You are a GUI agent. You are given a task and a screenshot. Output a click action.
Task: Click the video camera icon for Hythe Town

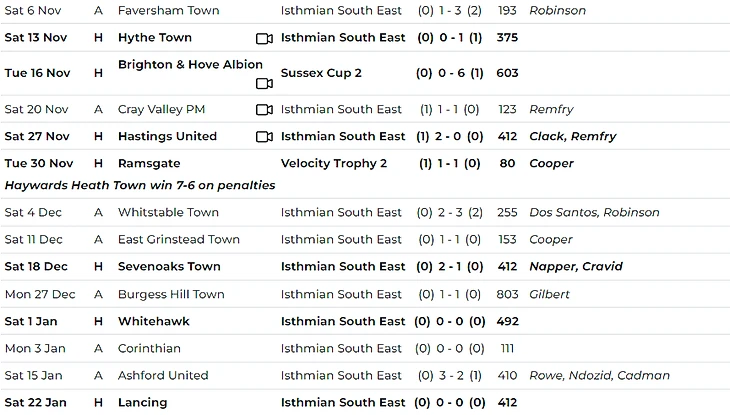point(264,38)
